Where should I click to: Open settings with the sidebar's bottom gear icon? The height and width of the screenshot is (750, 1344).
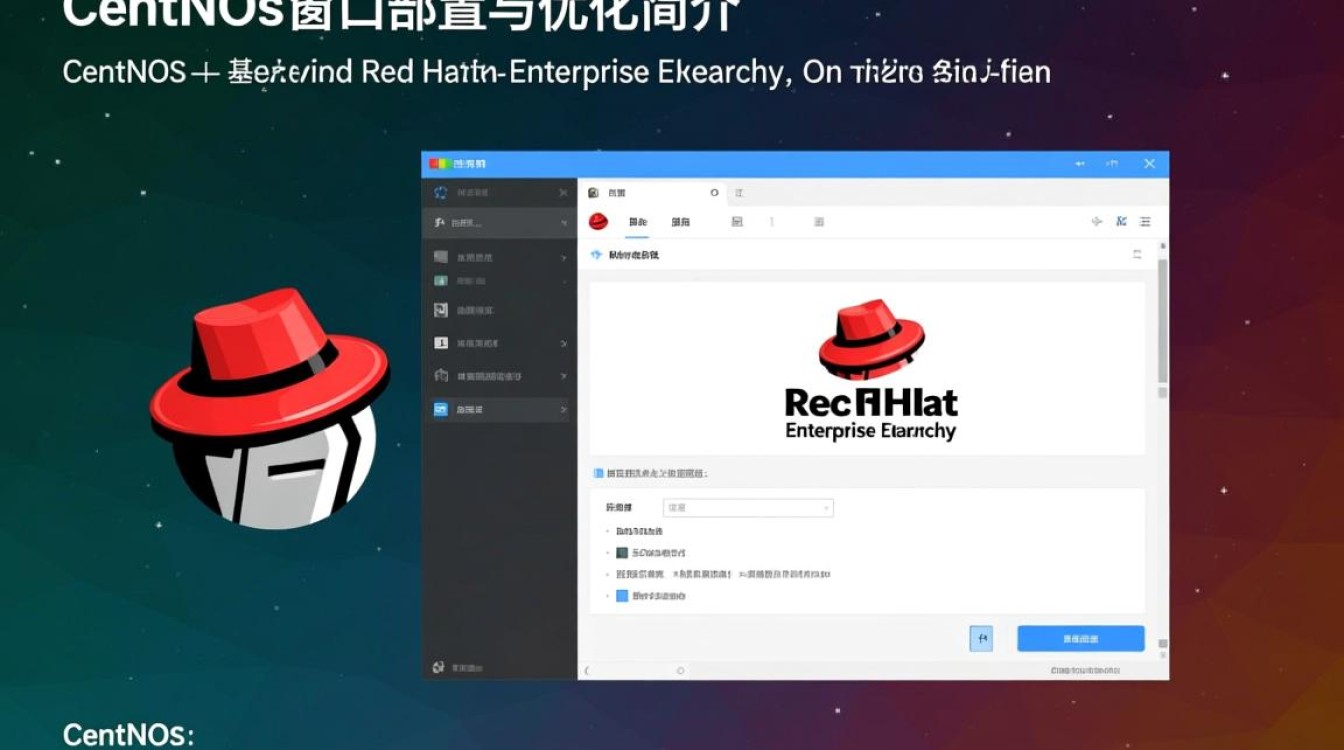[x=438, y=666]
